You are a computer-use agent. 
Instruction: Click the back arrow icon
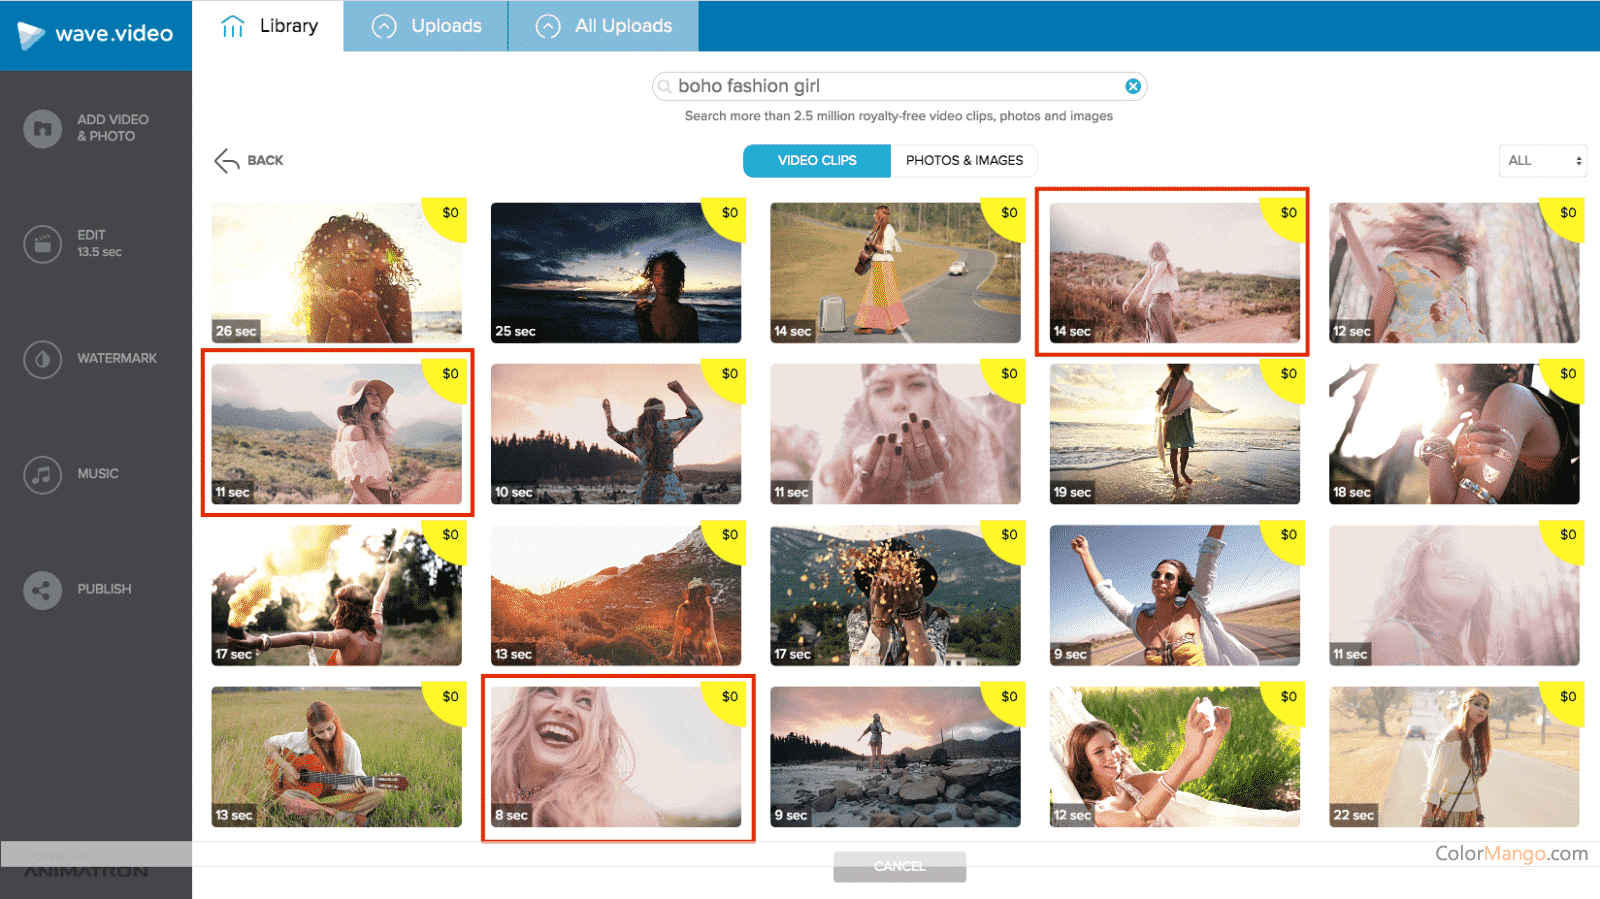coord(227,161)
